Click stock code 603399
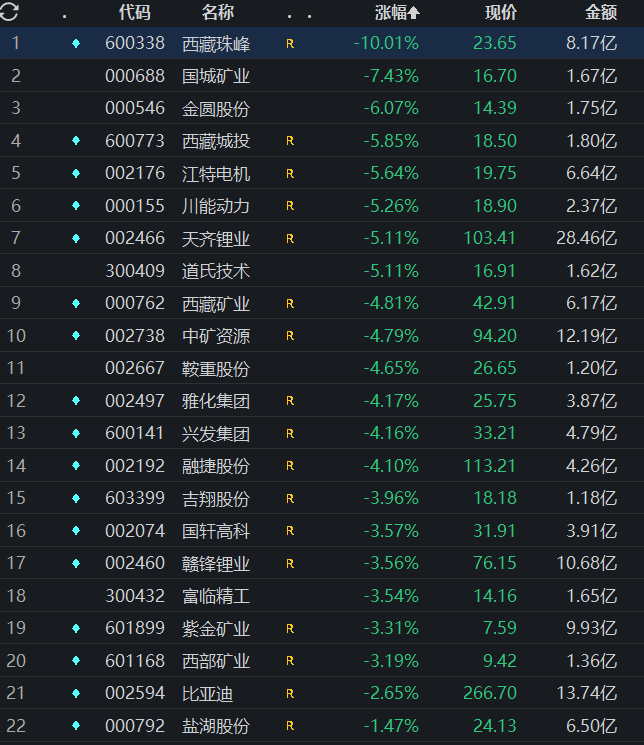The width and height of the screenshot is (644, 745). click(x=135, y=498)
